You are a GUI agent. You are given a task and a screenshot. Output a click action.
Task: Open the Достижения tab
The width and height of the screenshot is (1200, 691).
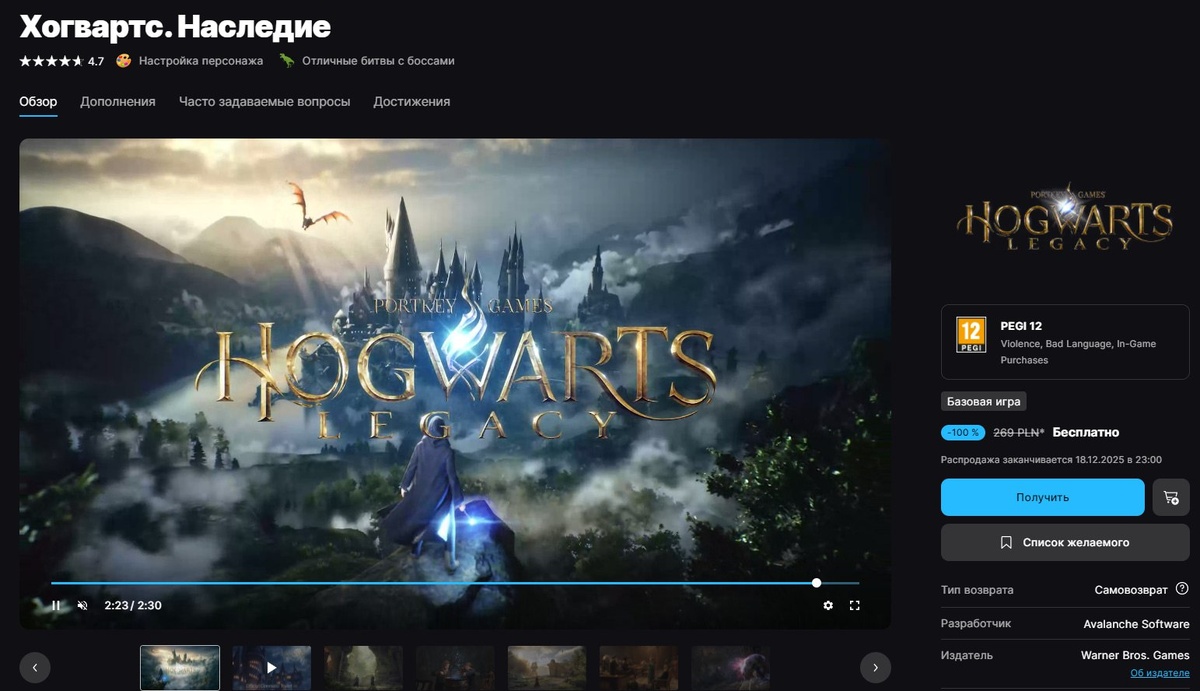[x=411, y=102]
